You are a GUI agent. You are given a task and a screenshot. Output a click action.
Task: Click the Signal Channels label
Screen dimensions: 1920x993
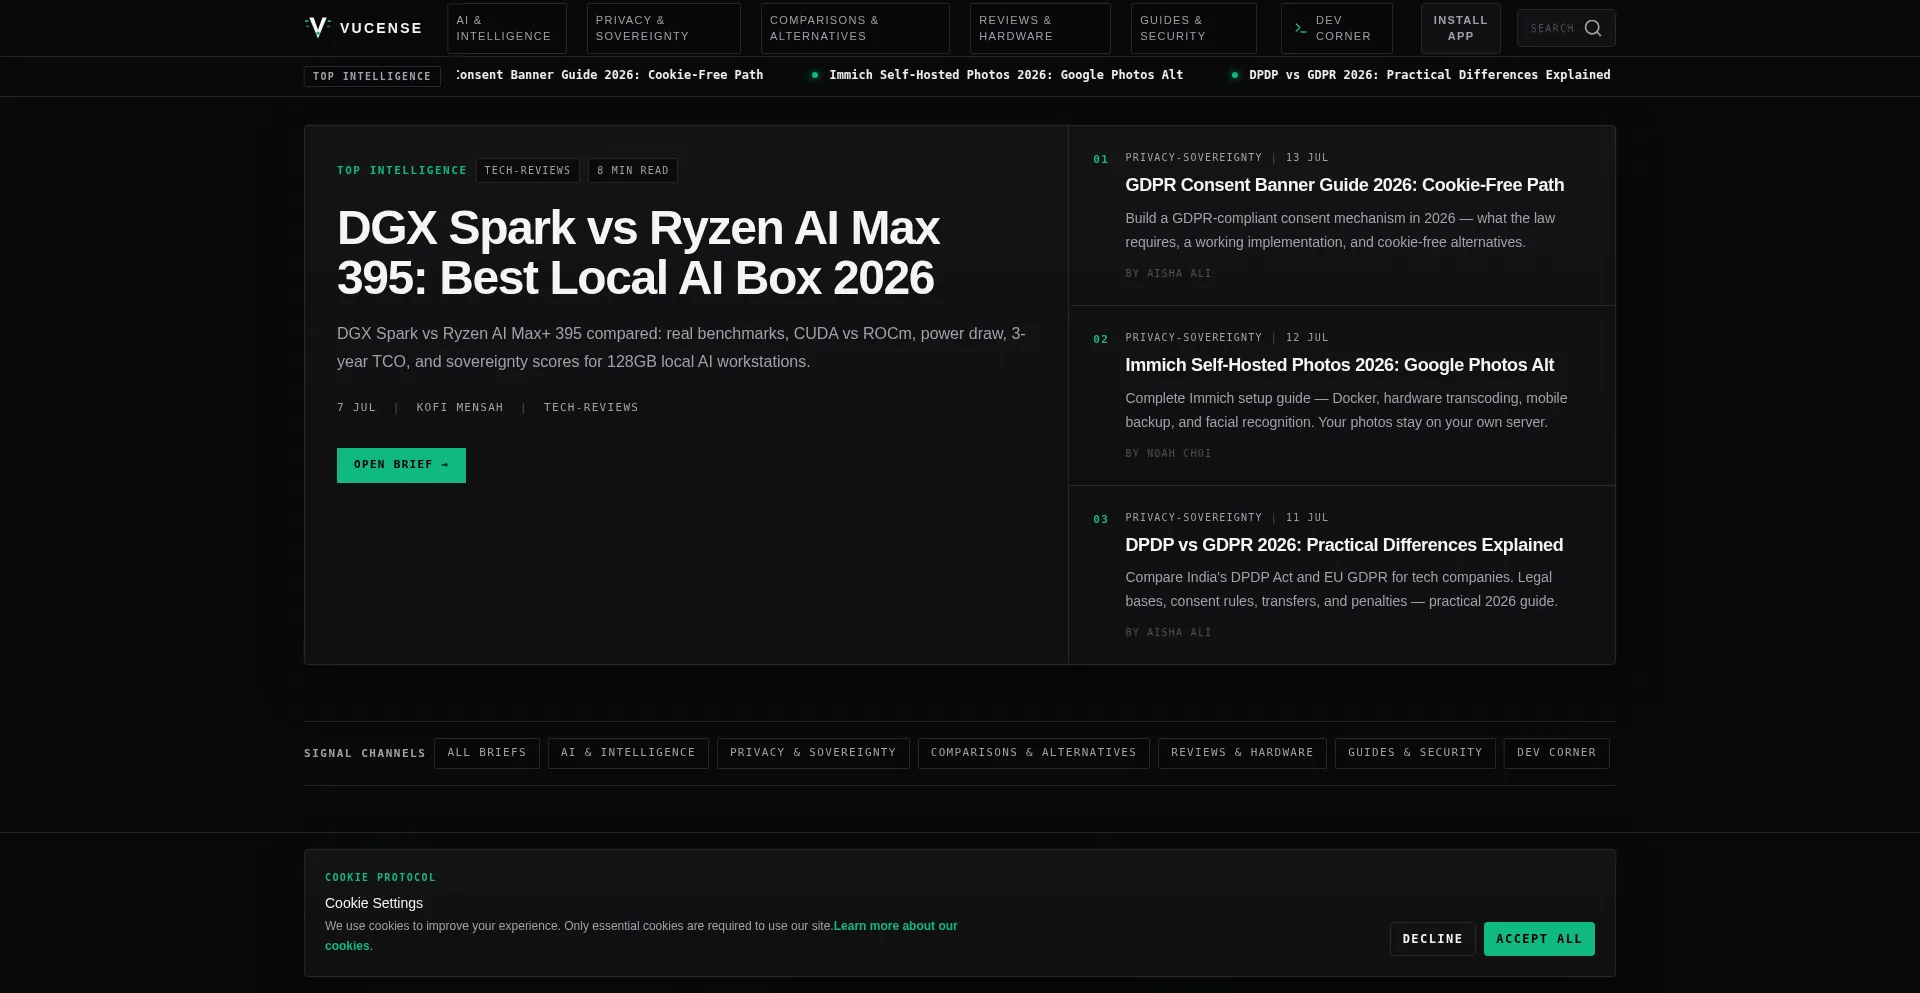click(x=365, y=753)
